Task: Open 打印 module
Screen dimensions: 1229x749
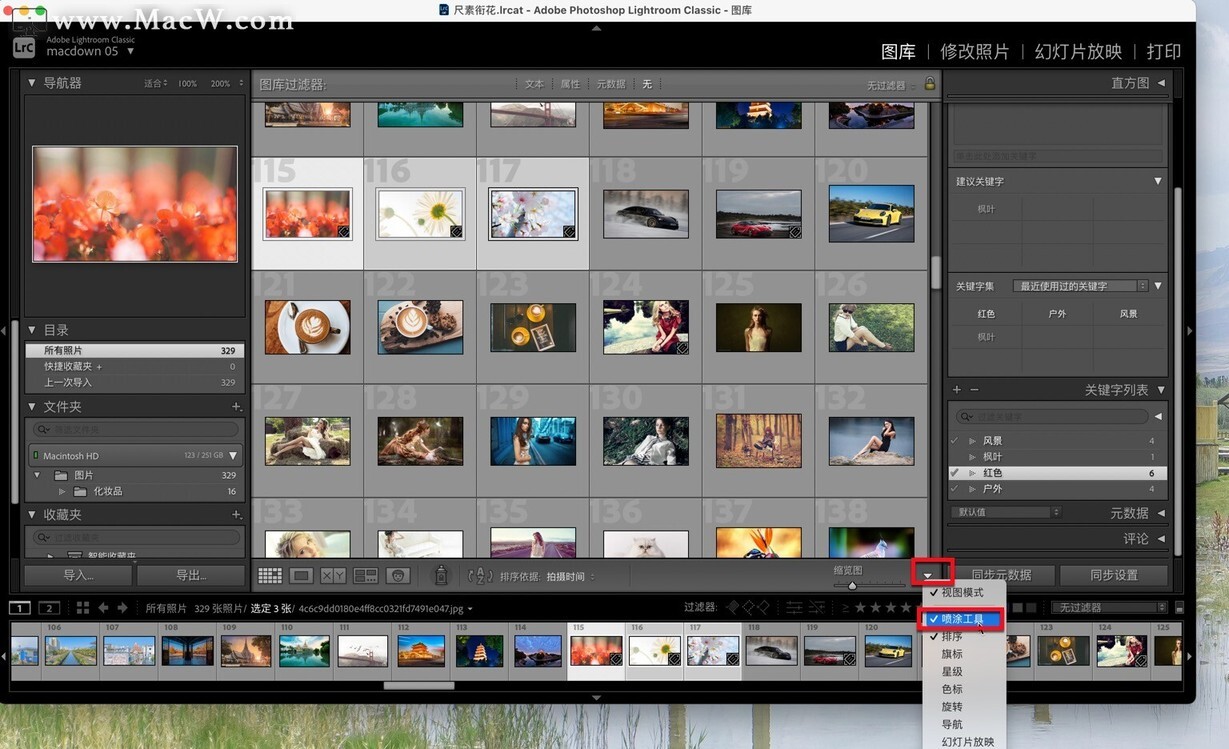Action: pyautogui.click(x=1164, y=52)
